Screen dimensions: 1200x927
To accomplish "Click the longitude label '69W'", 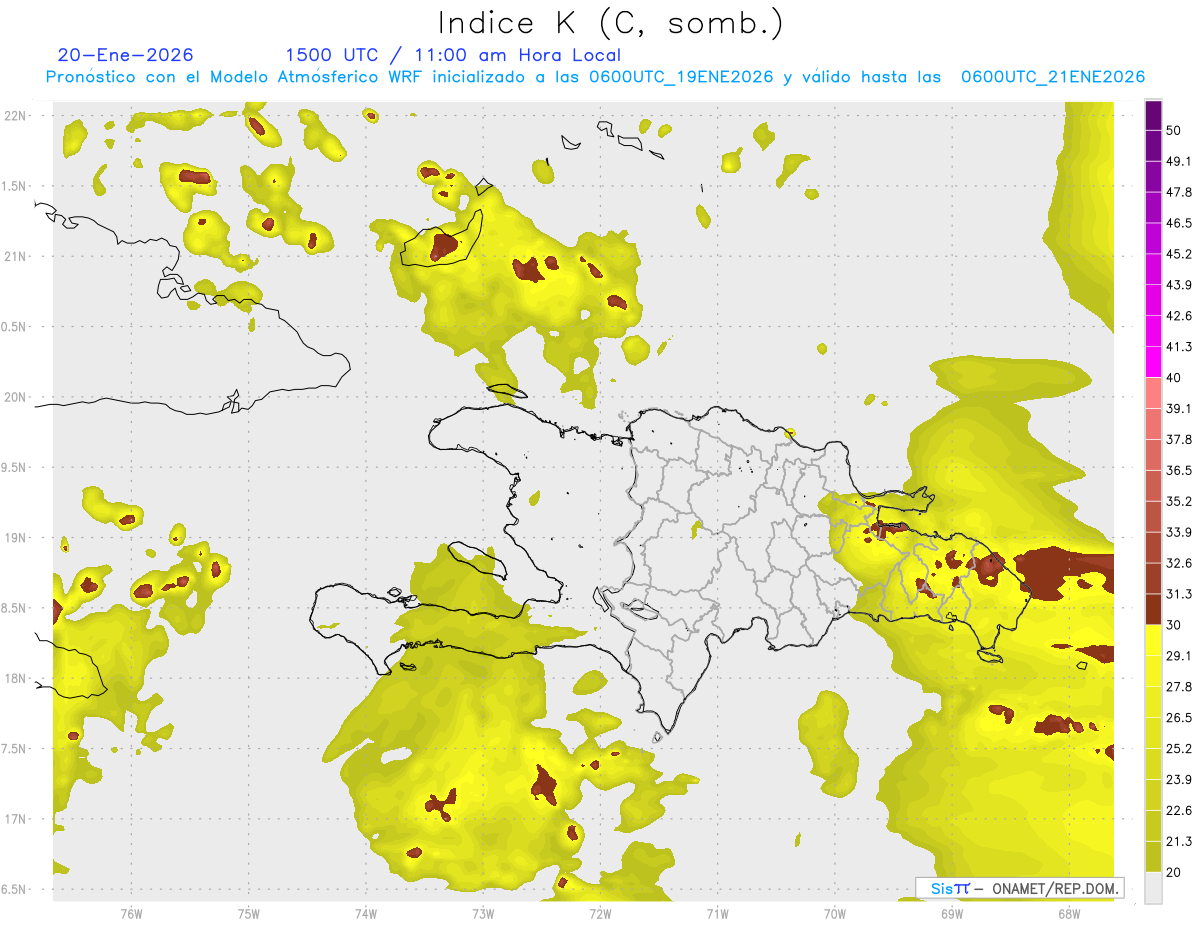I will pyautogui.click(x=951, y=913).
